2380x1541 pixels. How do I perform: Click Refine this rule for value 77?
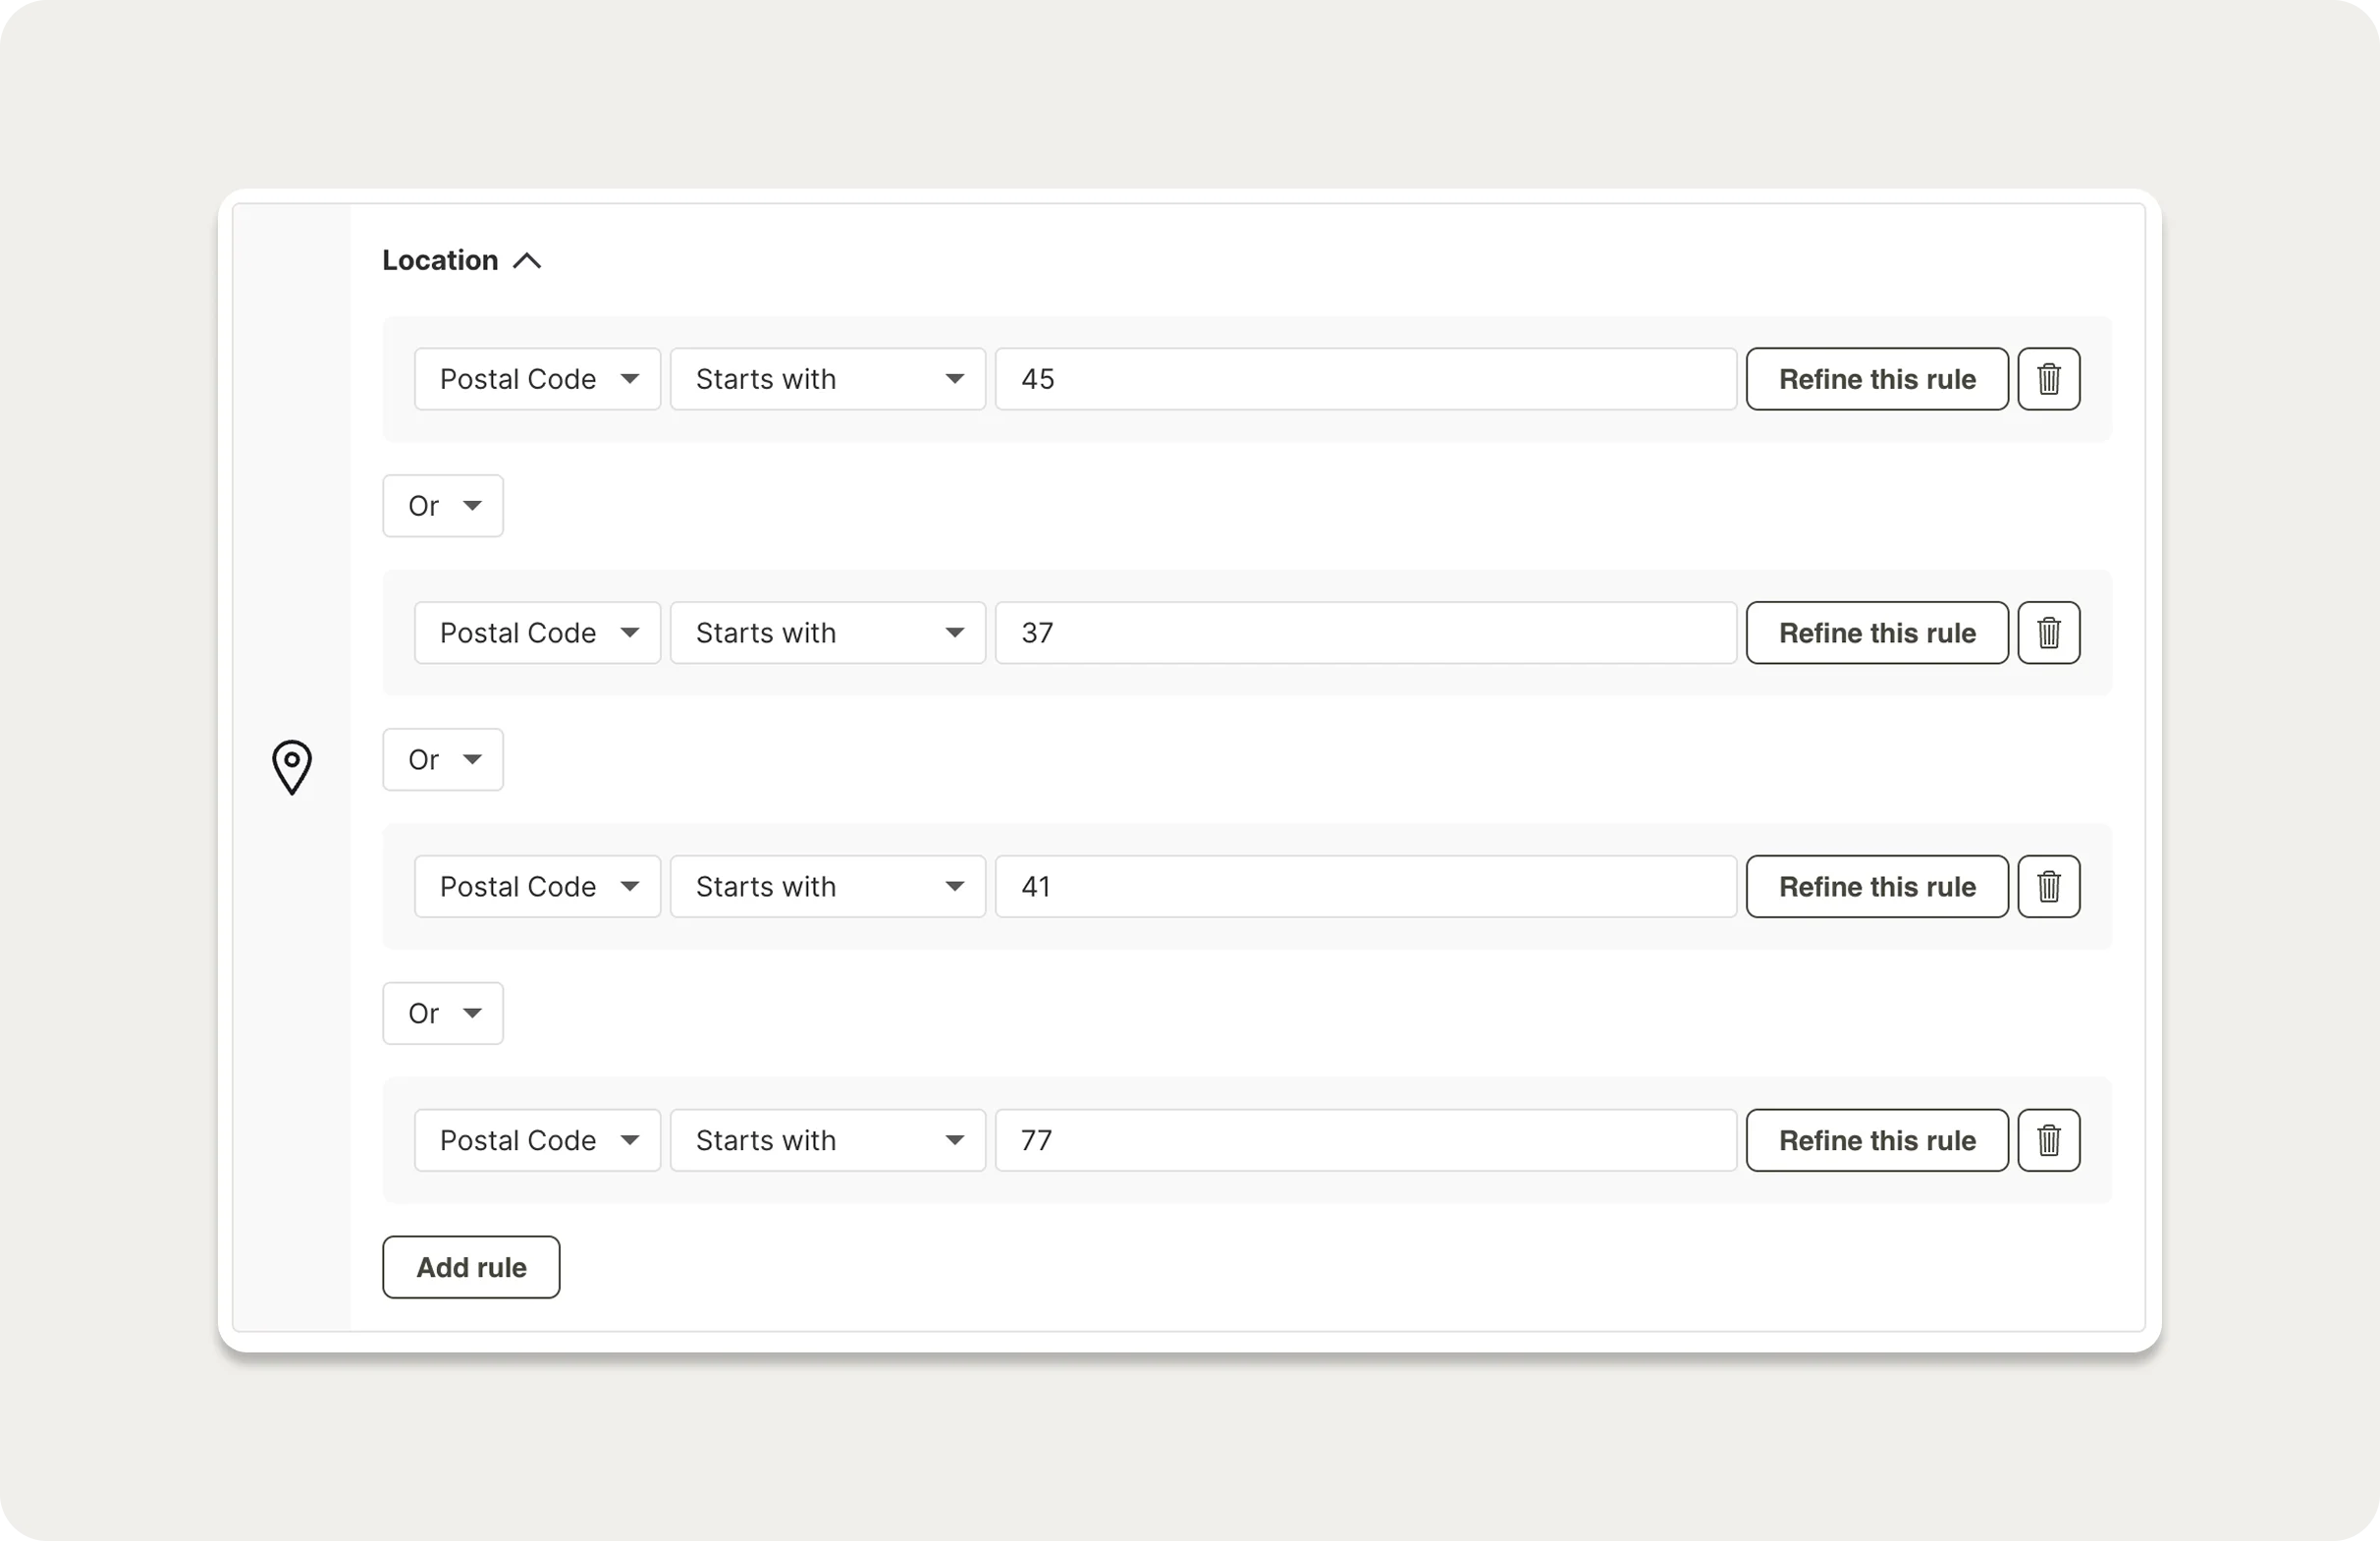(x=1876, y=1140)
